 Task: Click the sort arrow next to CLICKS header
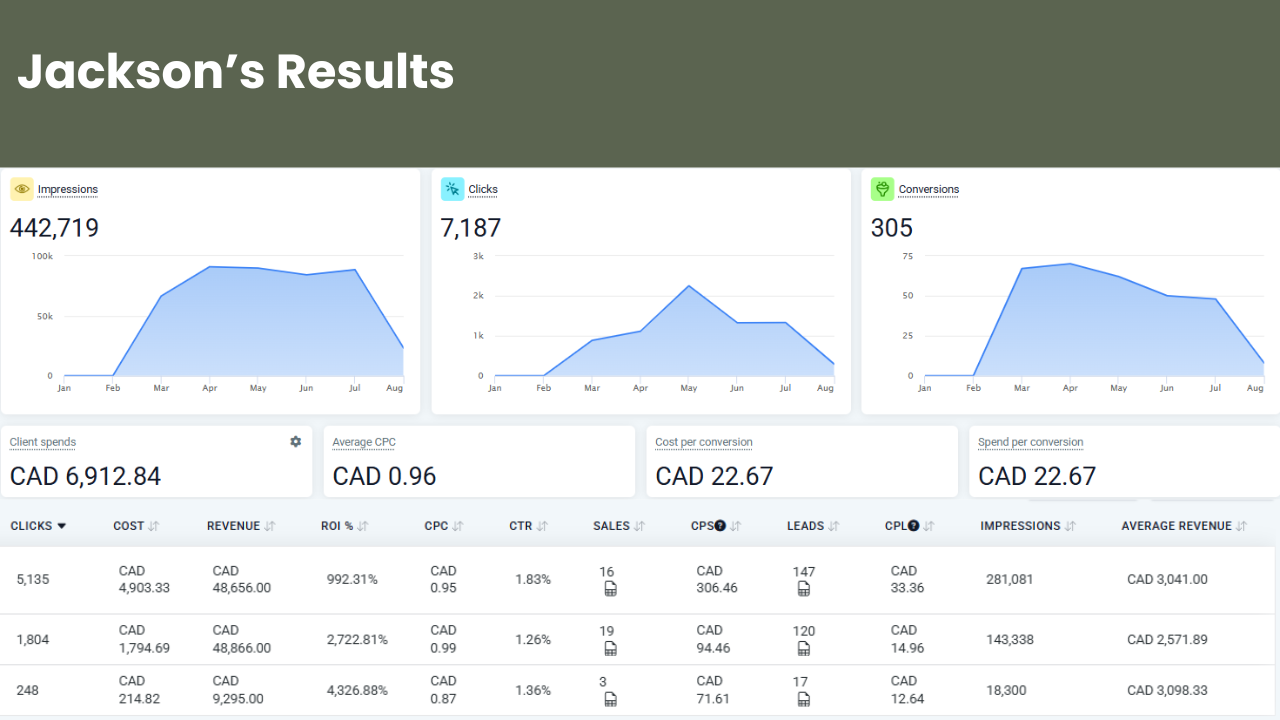point(62,526)
